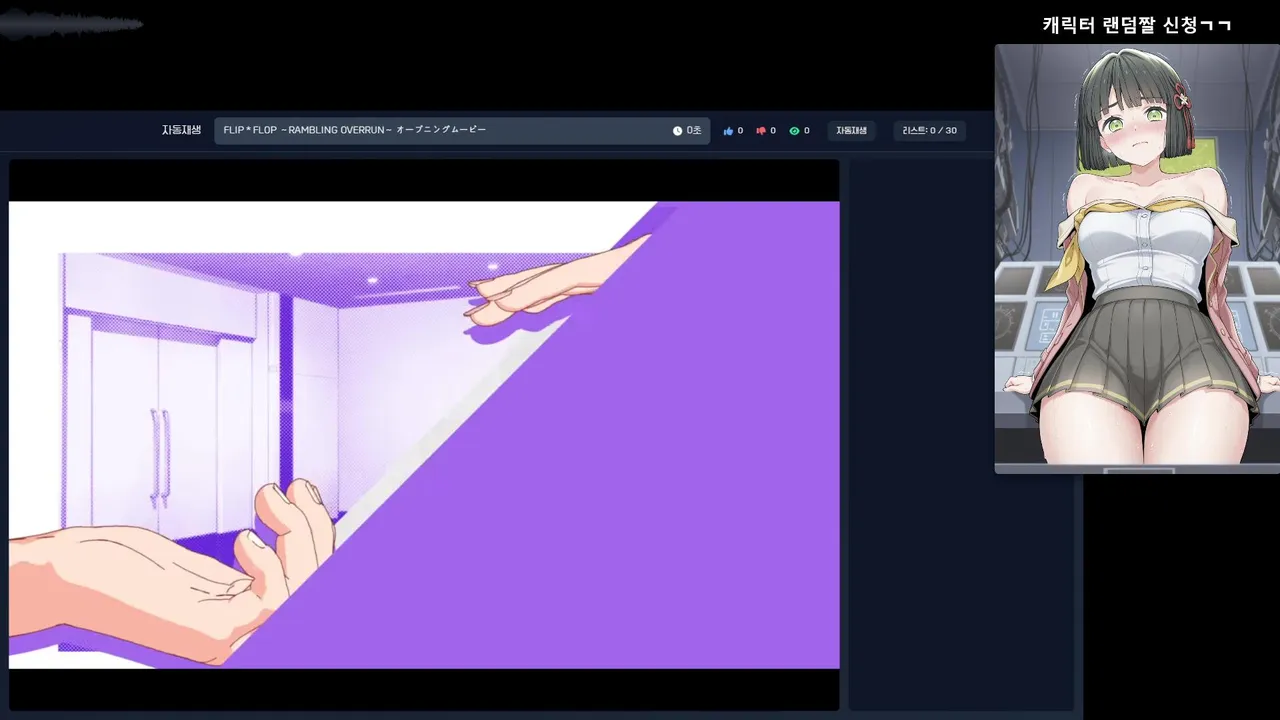Click the opening movie video player
Screen dimensions: 1280x720
(x=424, y=435)
